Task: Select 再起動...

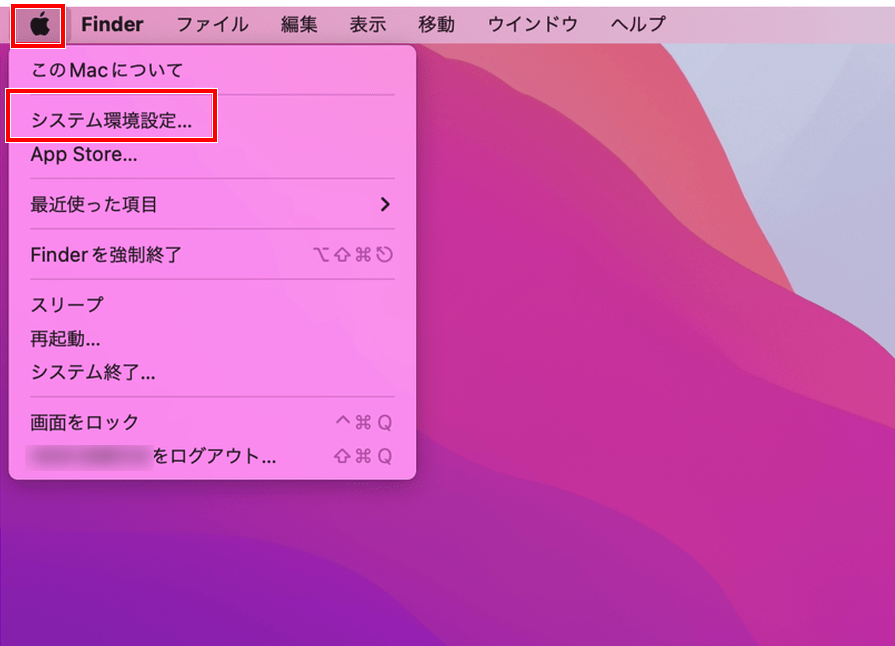Action: click(x=212, y=339)
